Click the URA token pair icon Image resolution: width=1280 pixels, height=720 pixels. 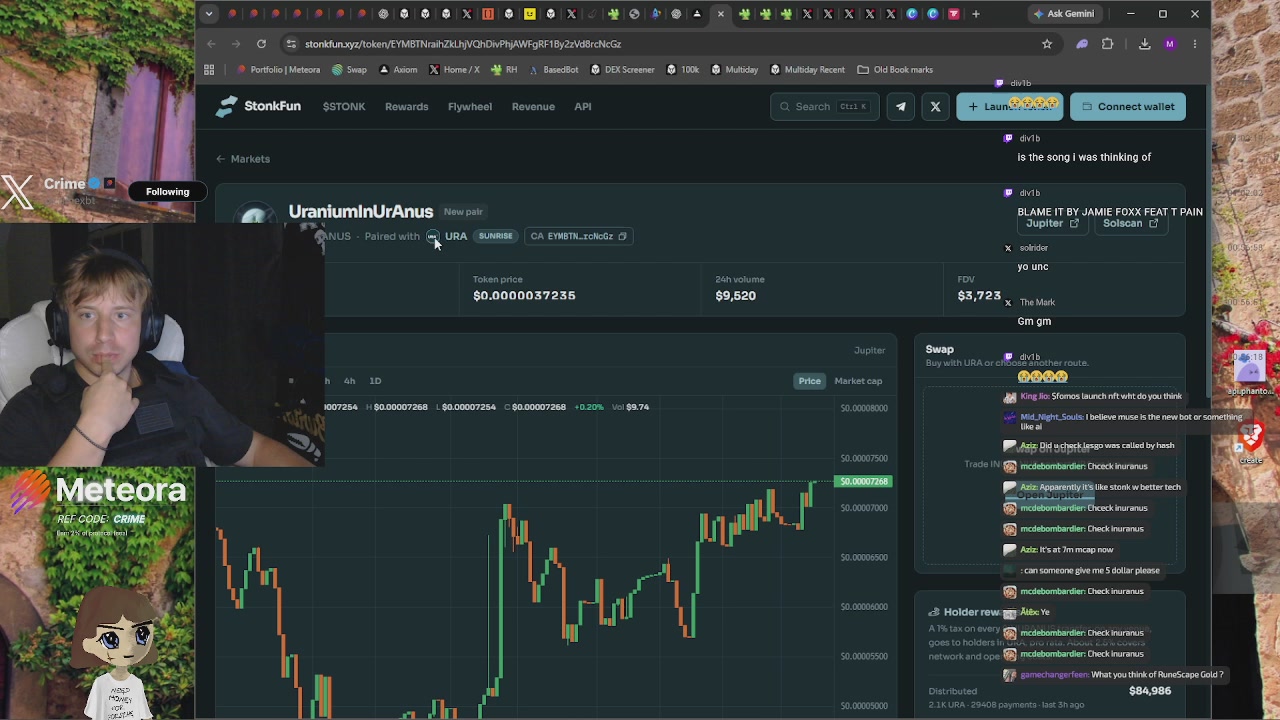point(433,236)
